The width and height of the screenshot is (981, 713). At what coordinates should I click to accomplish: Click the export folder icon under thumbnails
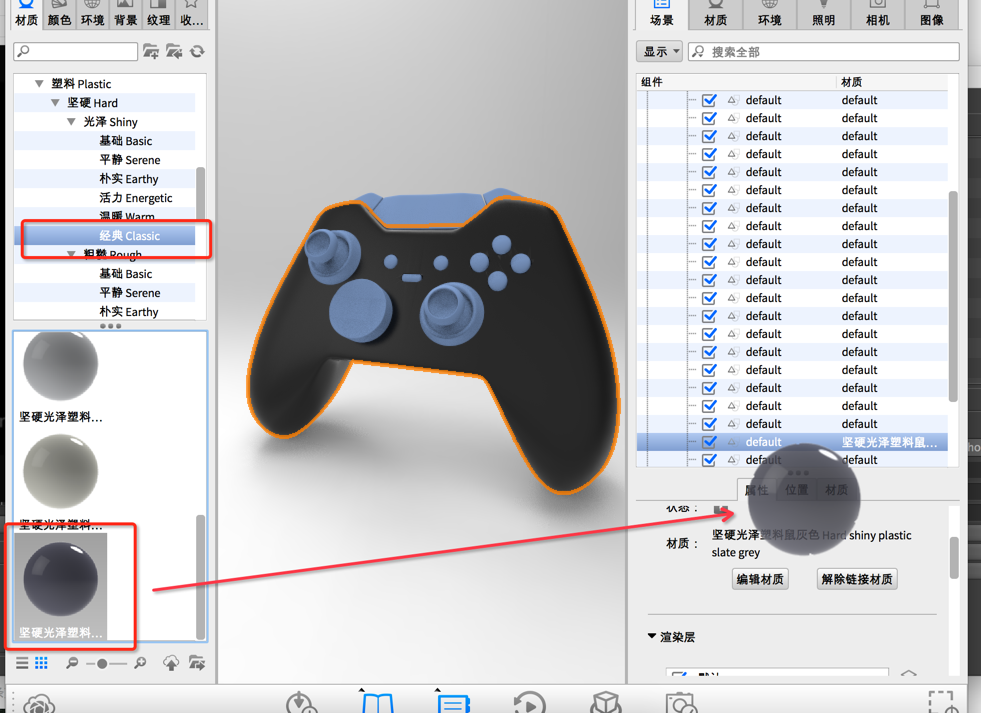coord(196,663)
